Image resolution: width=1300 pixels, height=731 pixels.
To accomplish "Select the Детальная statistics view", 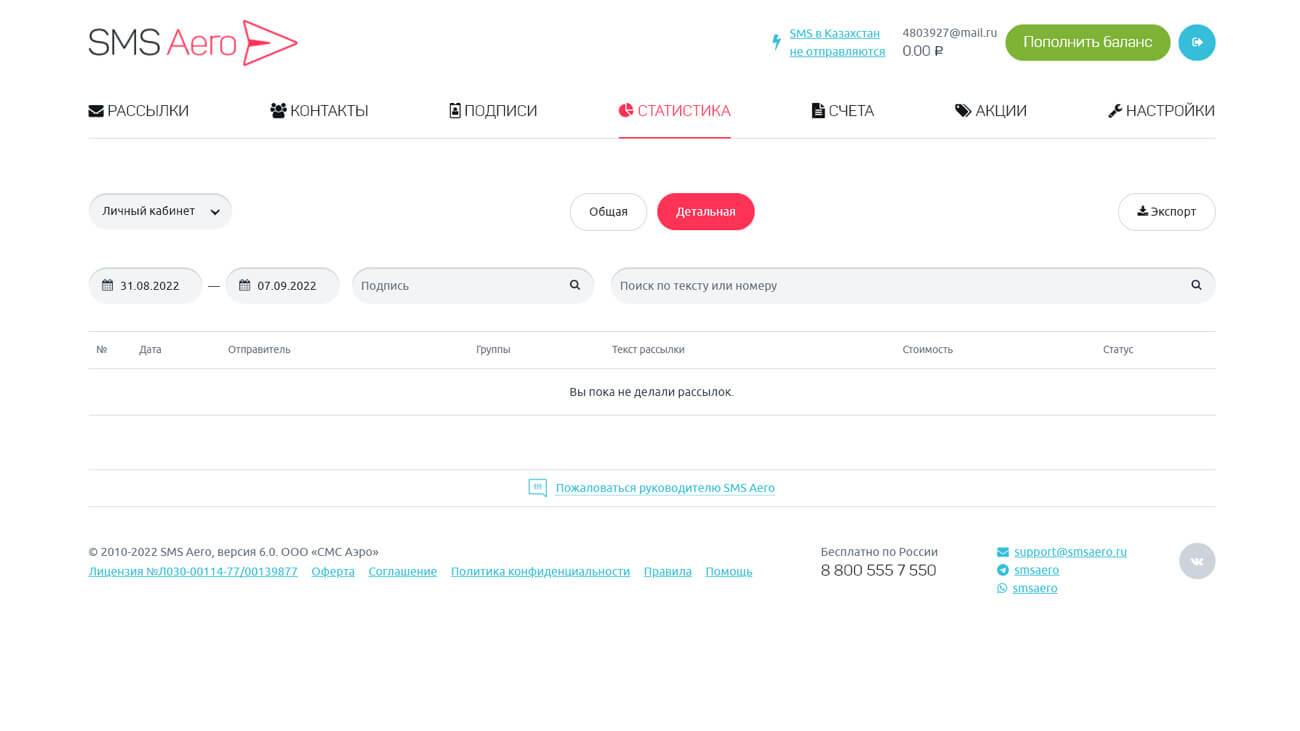I will [x=705, y=212].
